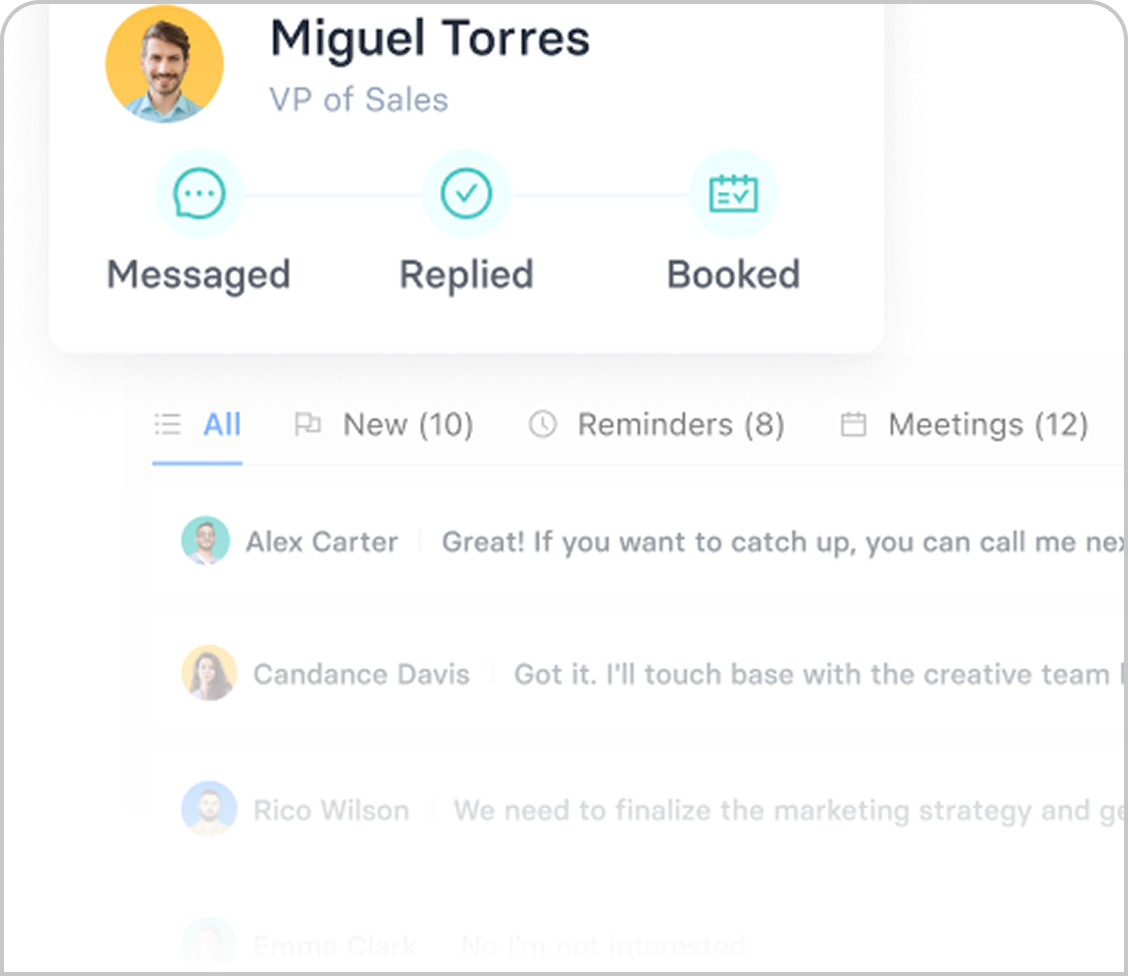Click the calendar icon beside Meetings
The height and width of the screenshot is (976, 1128).
(853, 425)
